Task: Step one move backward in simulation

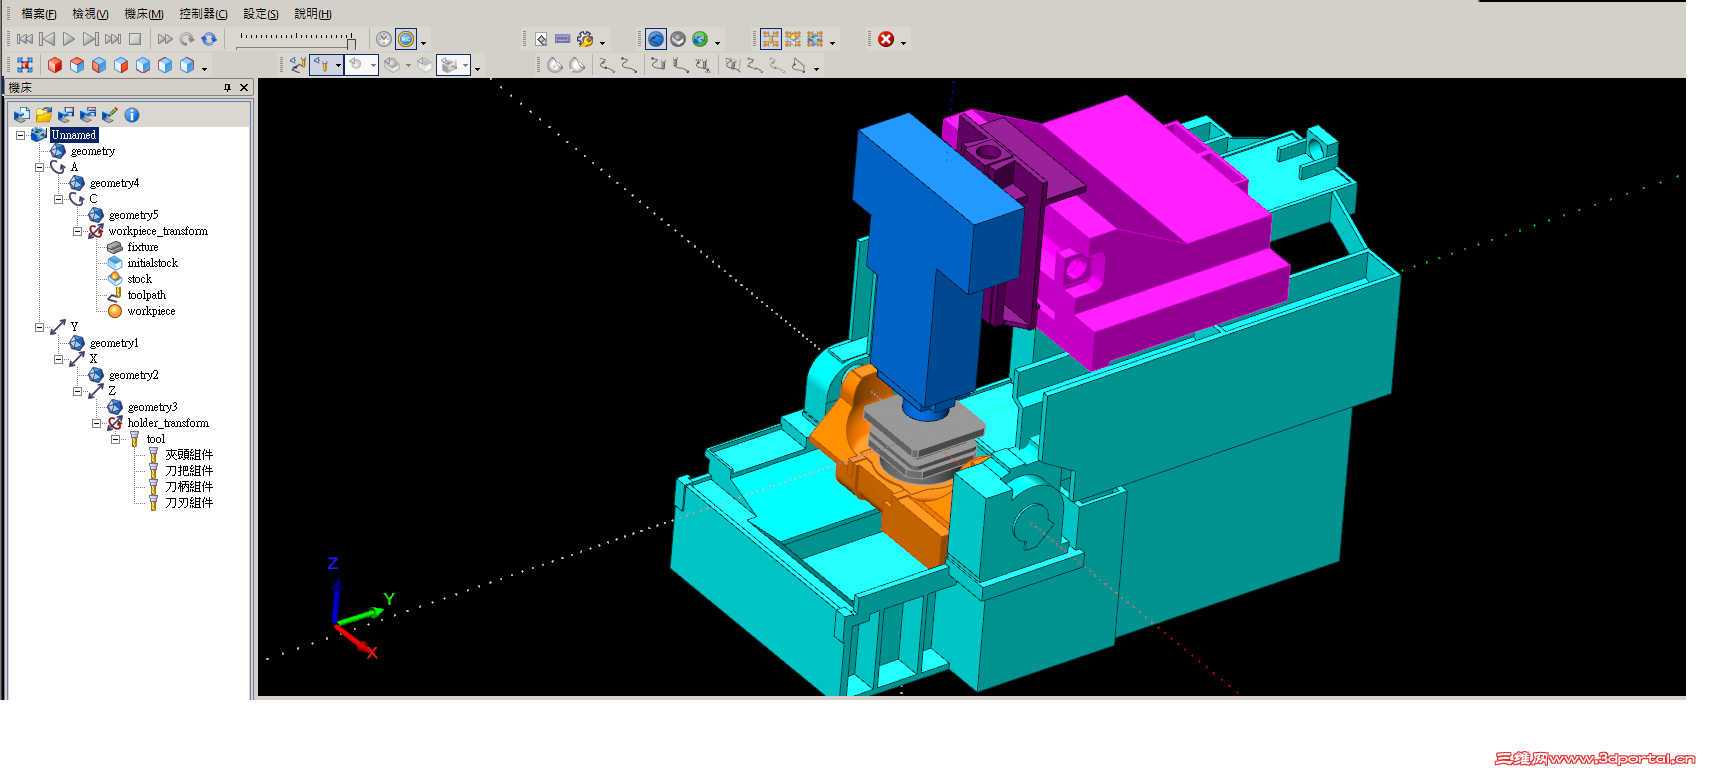Action: (x=47, y=39)
